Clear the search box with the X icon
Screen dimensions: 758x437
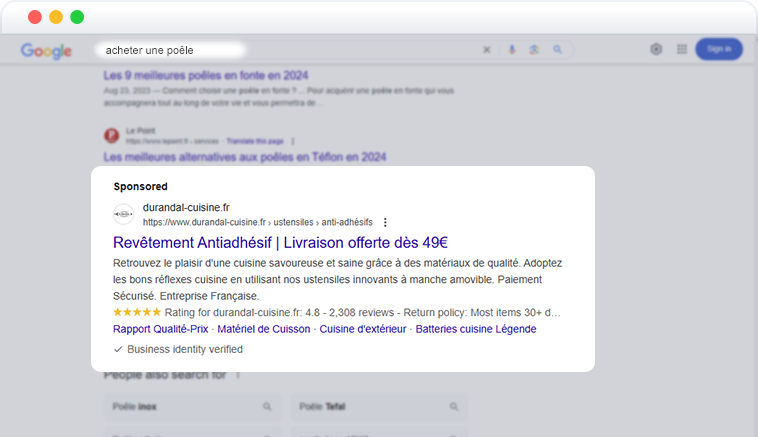(x=487, y=50)
